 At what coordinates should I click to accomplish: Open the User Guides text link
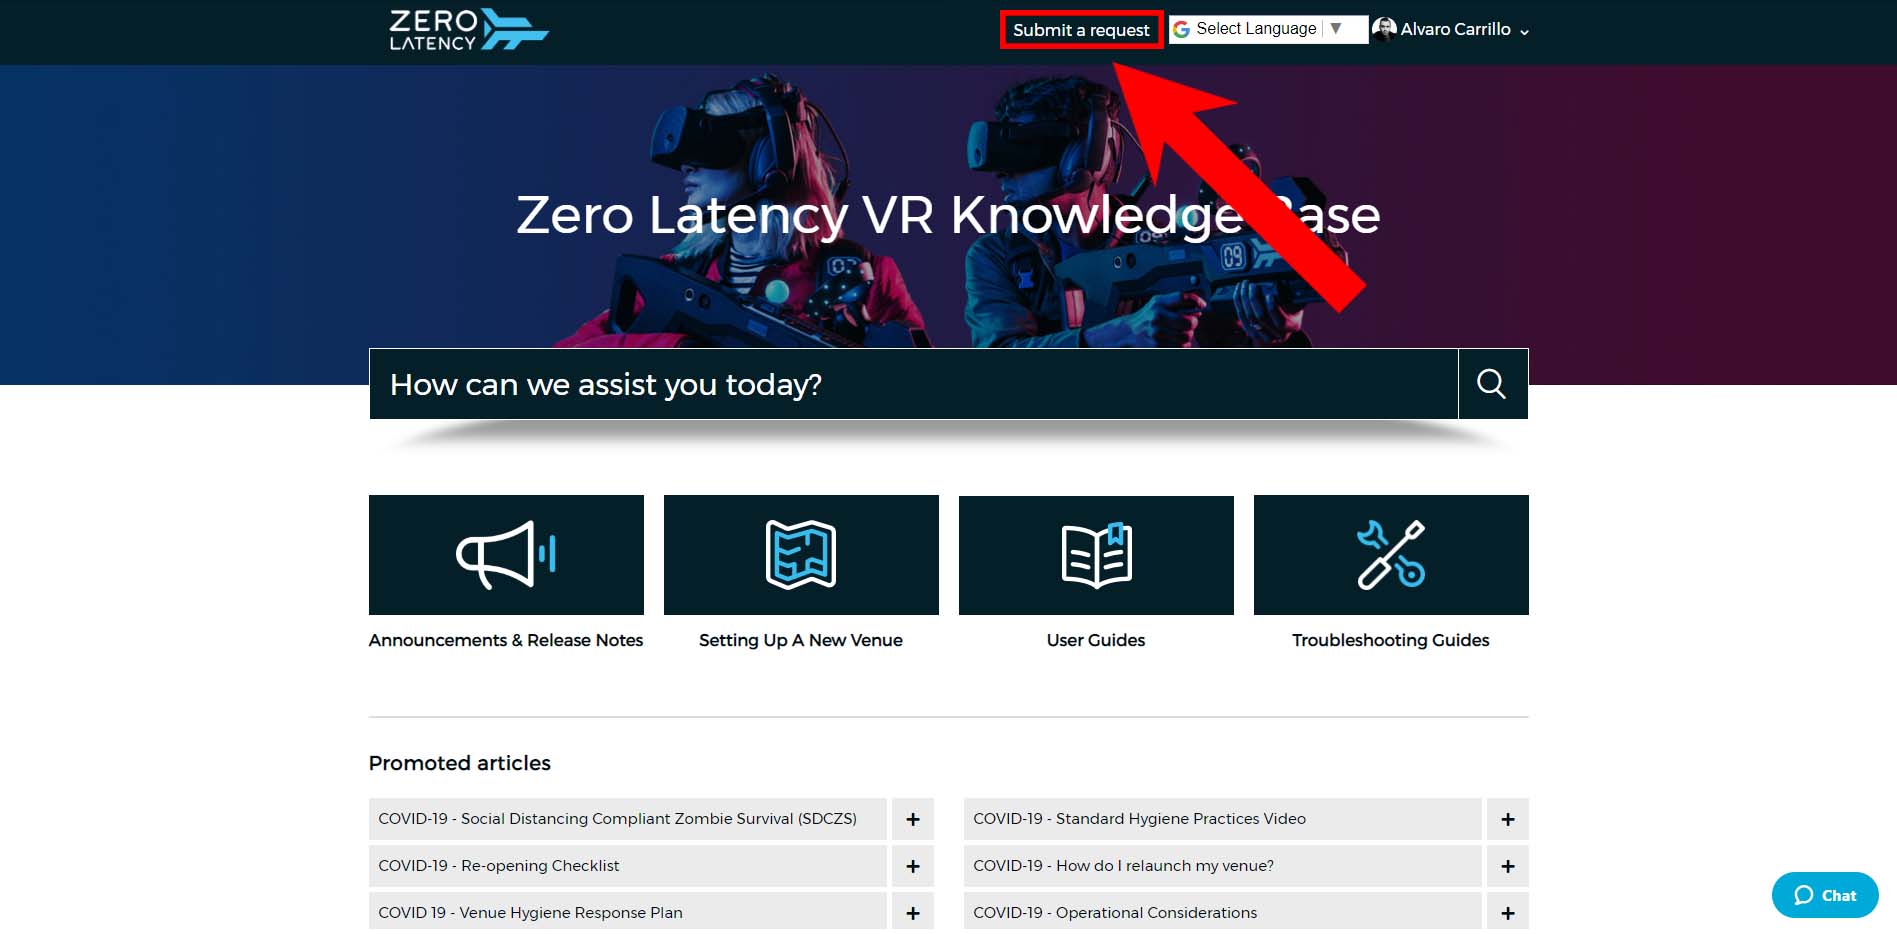coord(1096,640)
